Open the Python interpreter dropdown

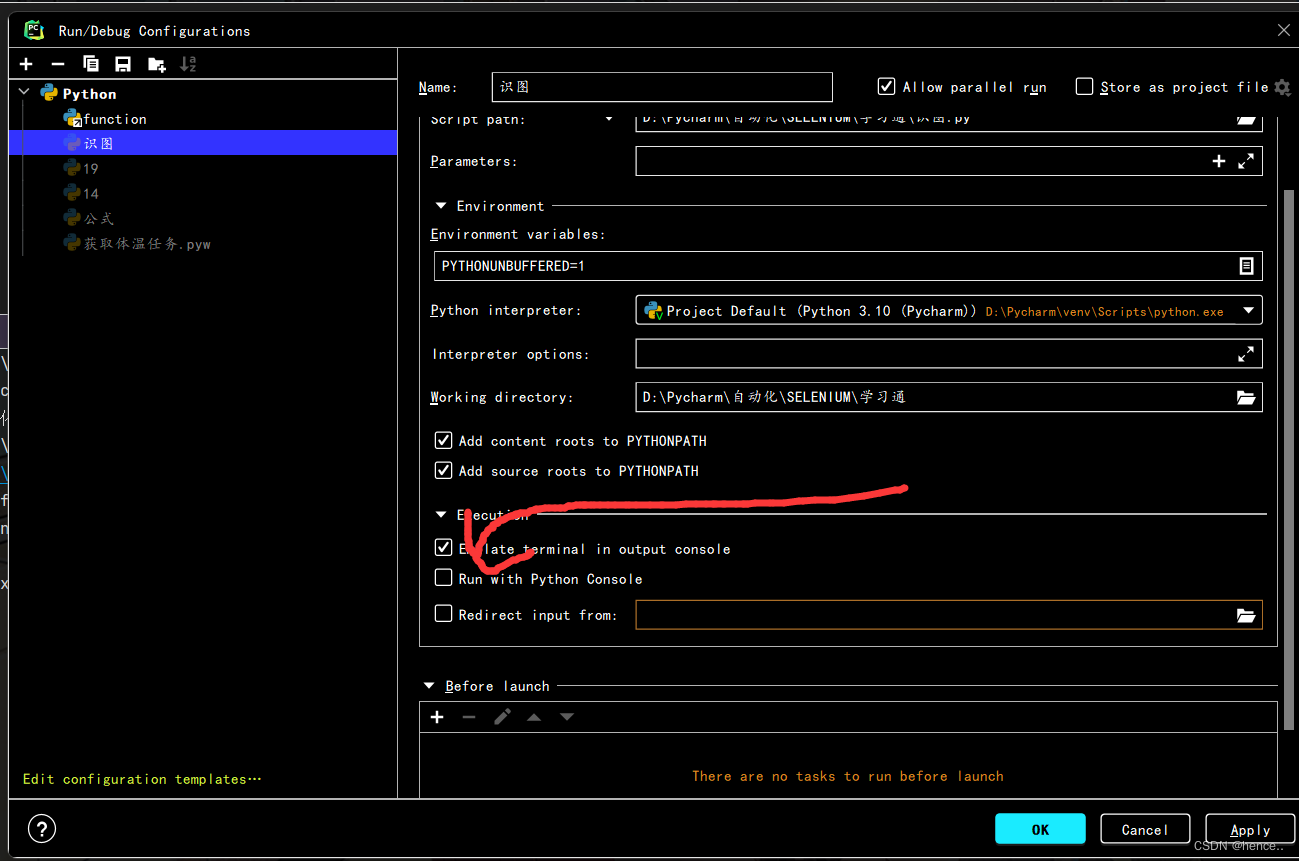(x=1248, y=311)
